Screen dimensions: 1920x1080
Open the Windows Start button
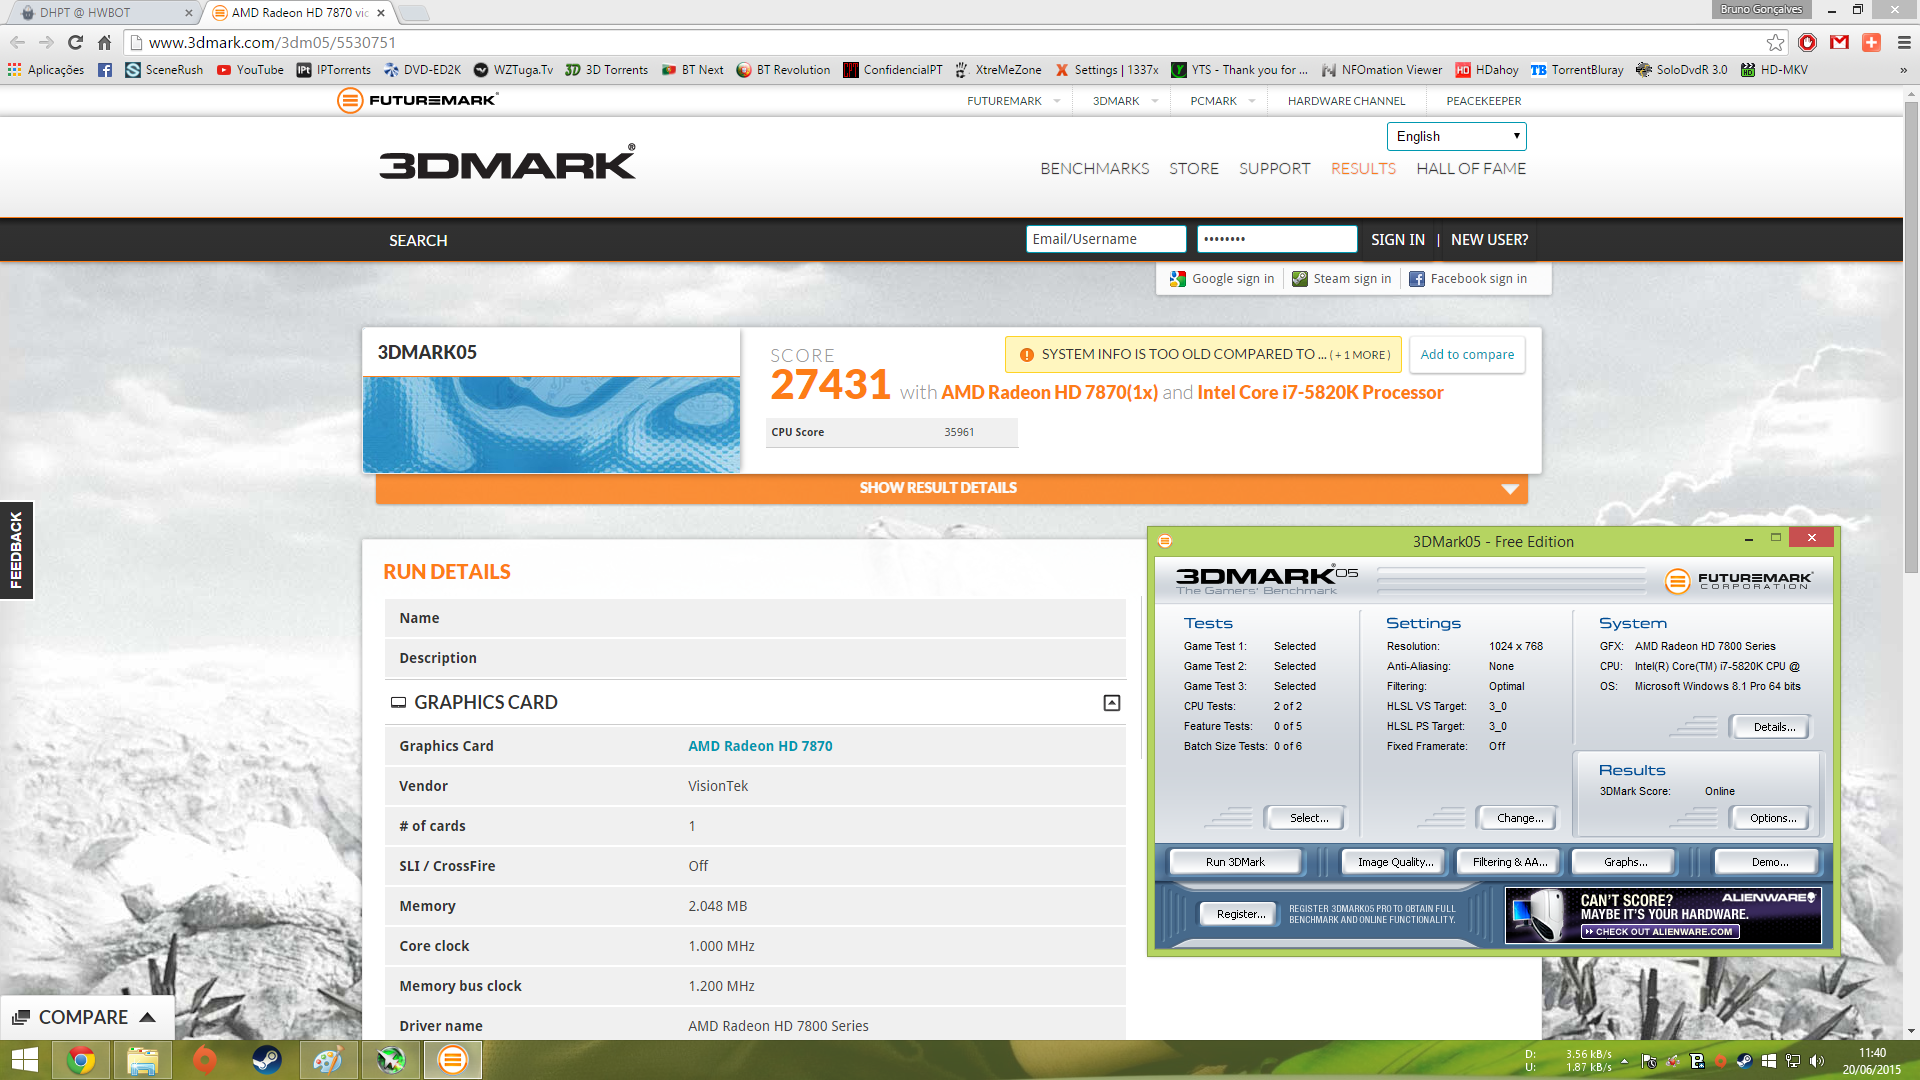[24, 1060]
